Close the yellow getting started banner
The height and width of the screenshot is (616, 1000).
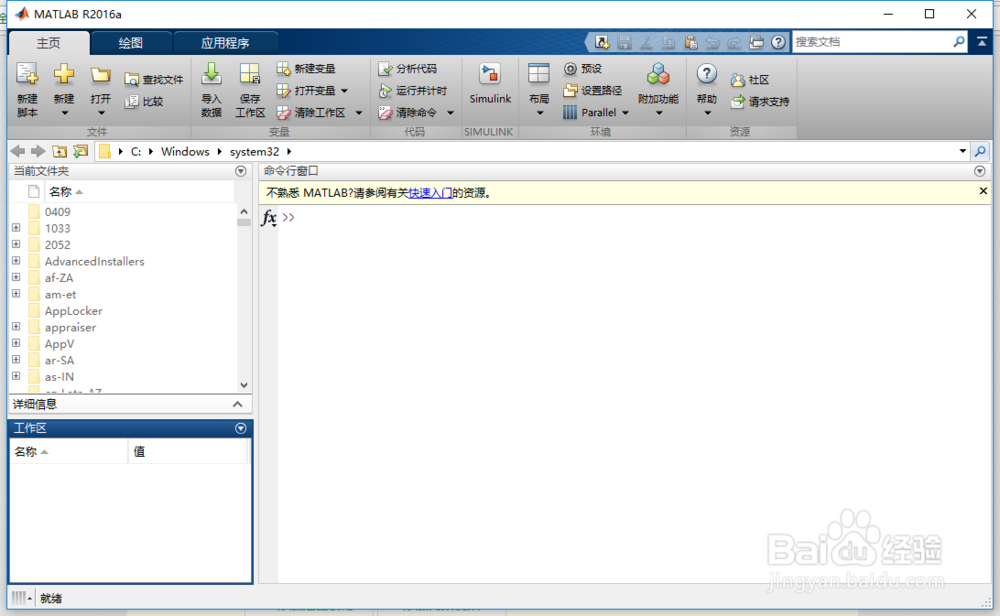click(983, 191)
